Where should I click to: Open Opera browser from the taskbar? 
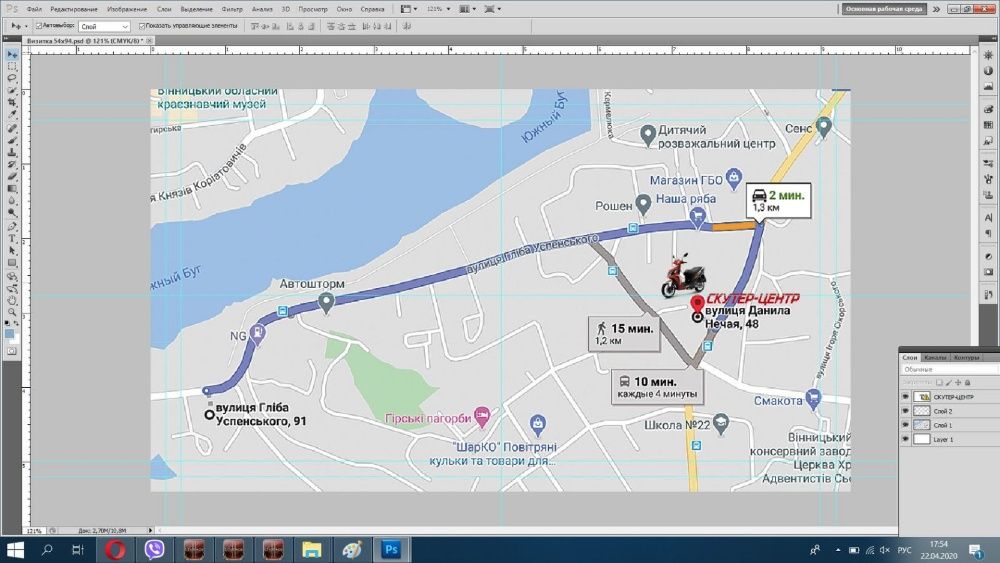pos(115,550)
